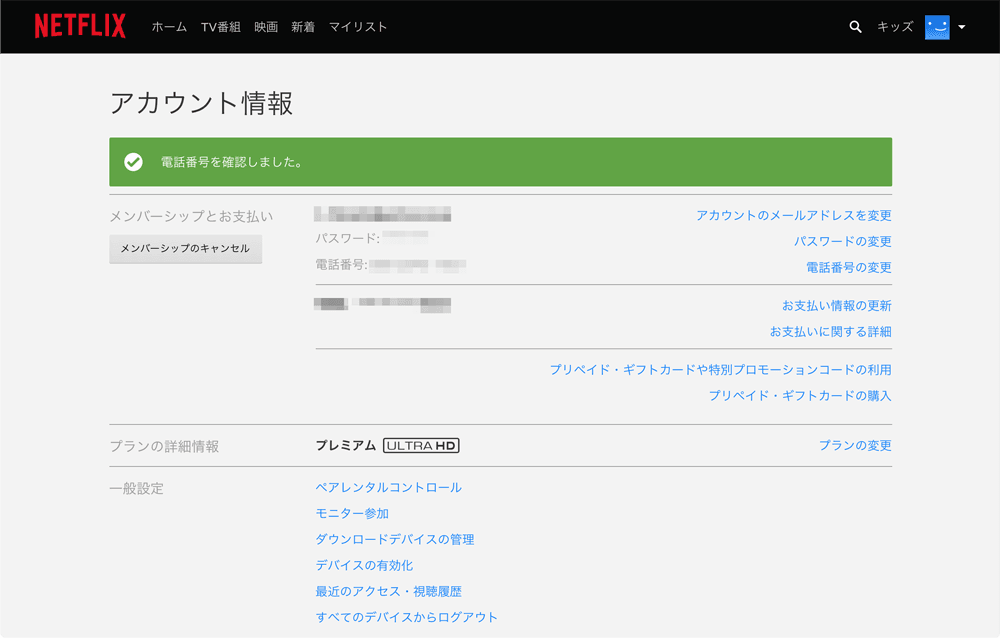Open 最近のアクセス・視聴履歴 link

(388, 592)
